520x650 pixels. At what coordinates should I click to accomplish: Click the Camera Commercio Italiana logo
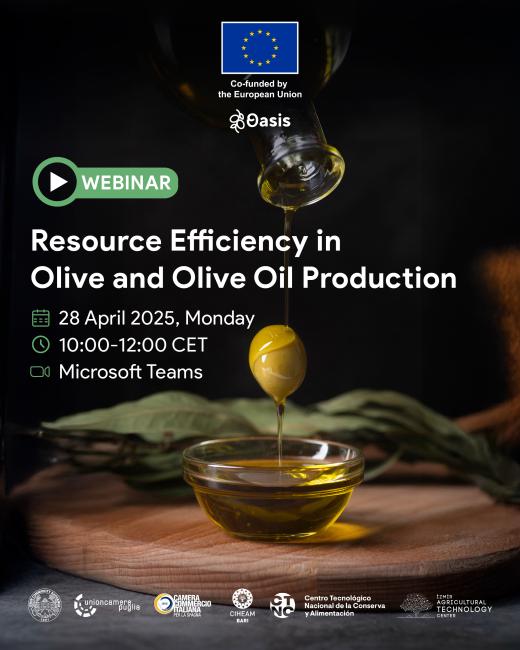[182, 605]
